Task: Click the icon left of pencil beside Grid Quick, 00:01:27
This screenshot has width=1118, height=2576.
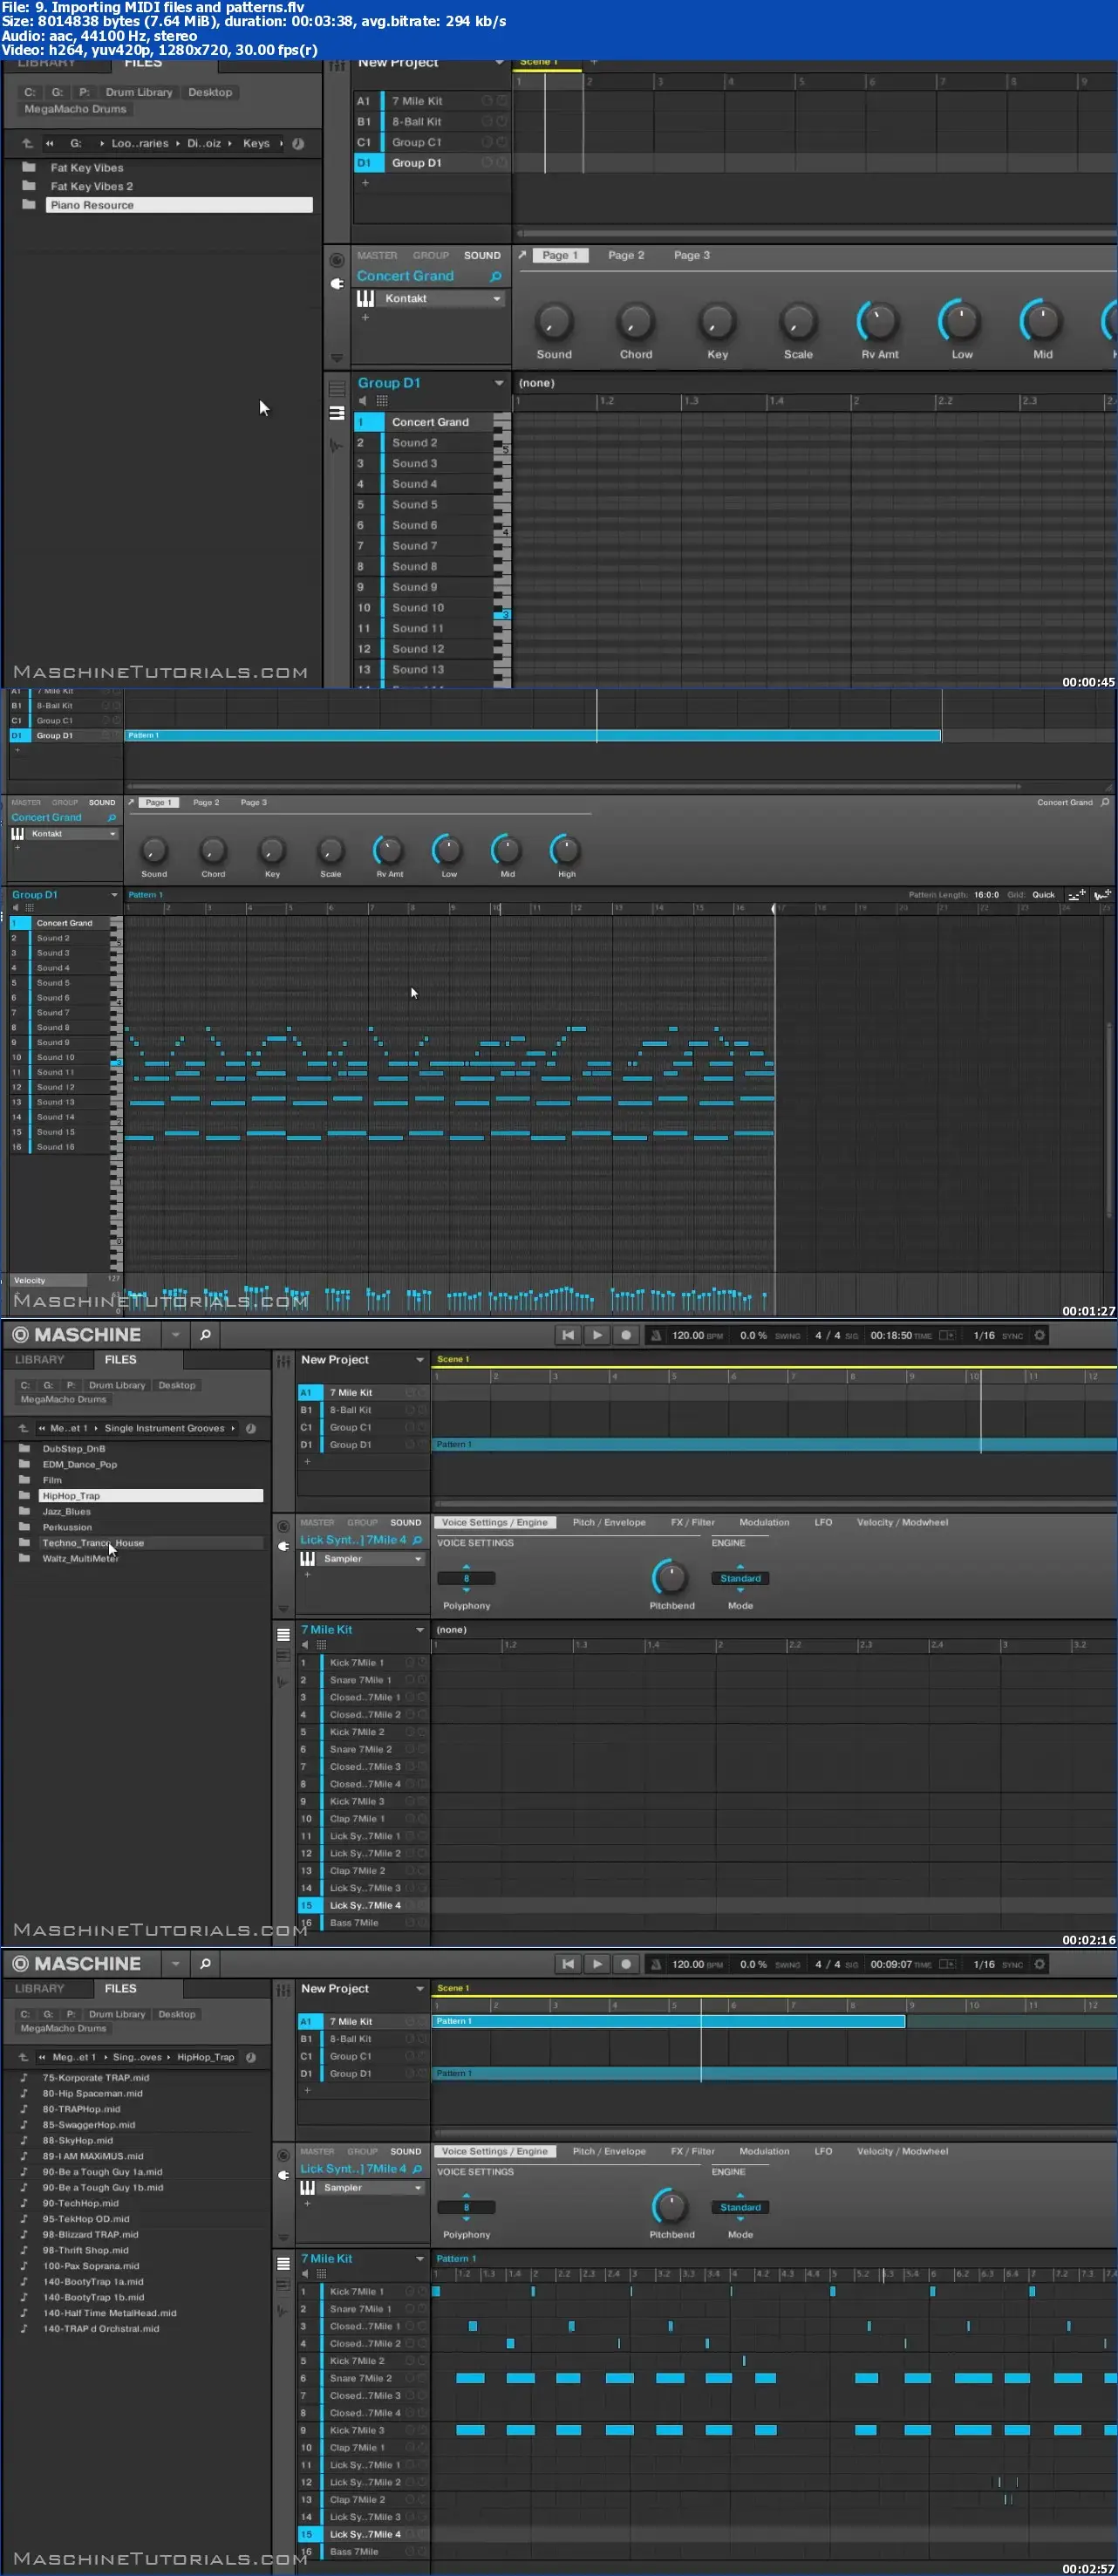Action: (1077, 895)
